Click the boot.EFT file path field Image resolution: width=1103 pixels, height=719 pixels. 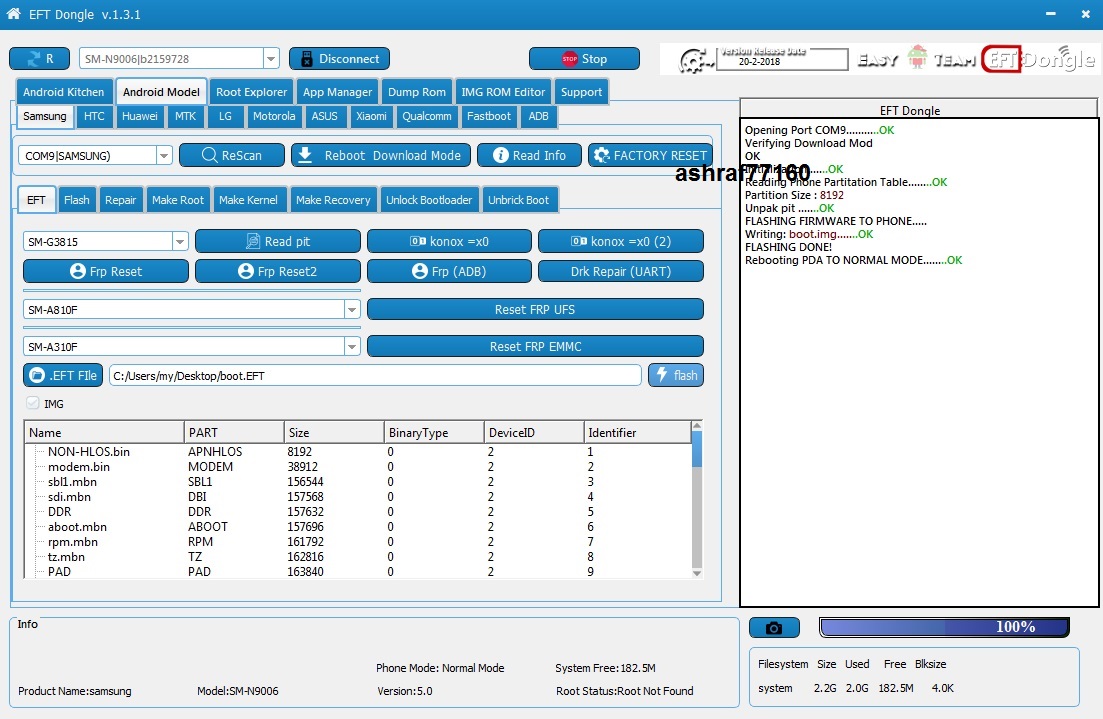click(375, 376)
